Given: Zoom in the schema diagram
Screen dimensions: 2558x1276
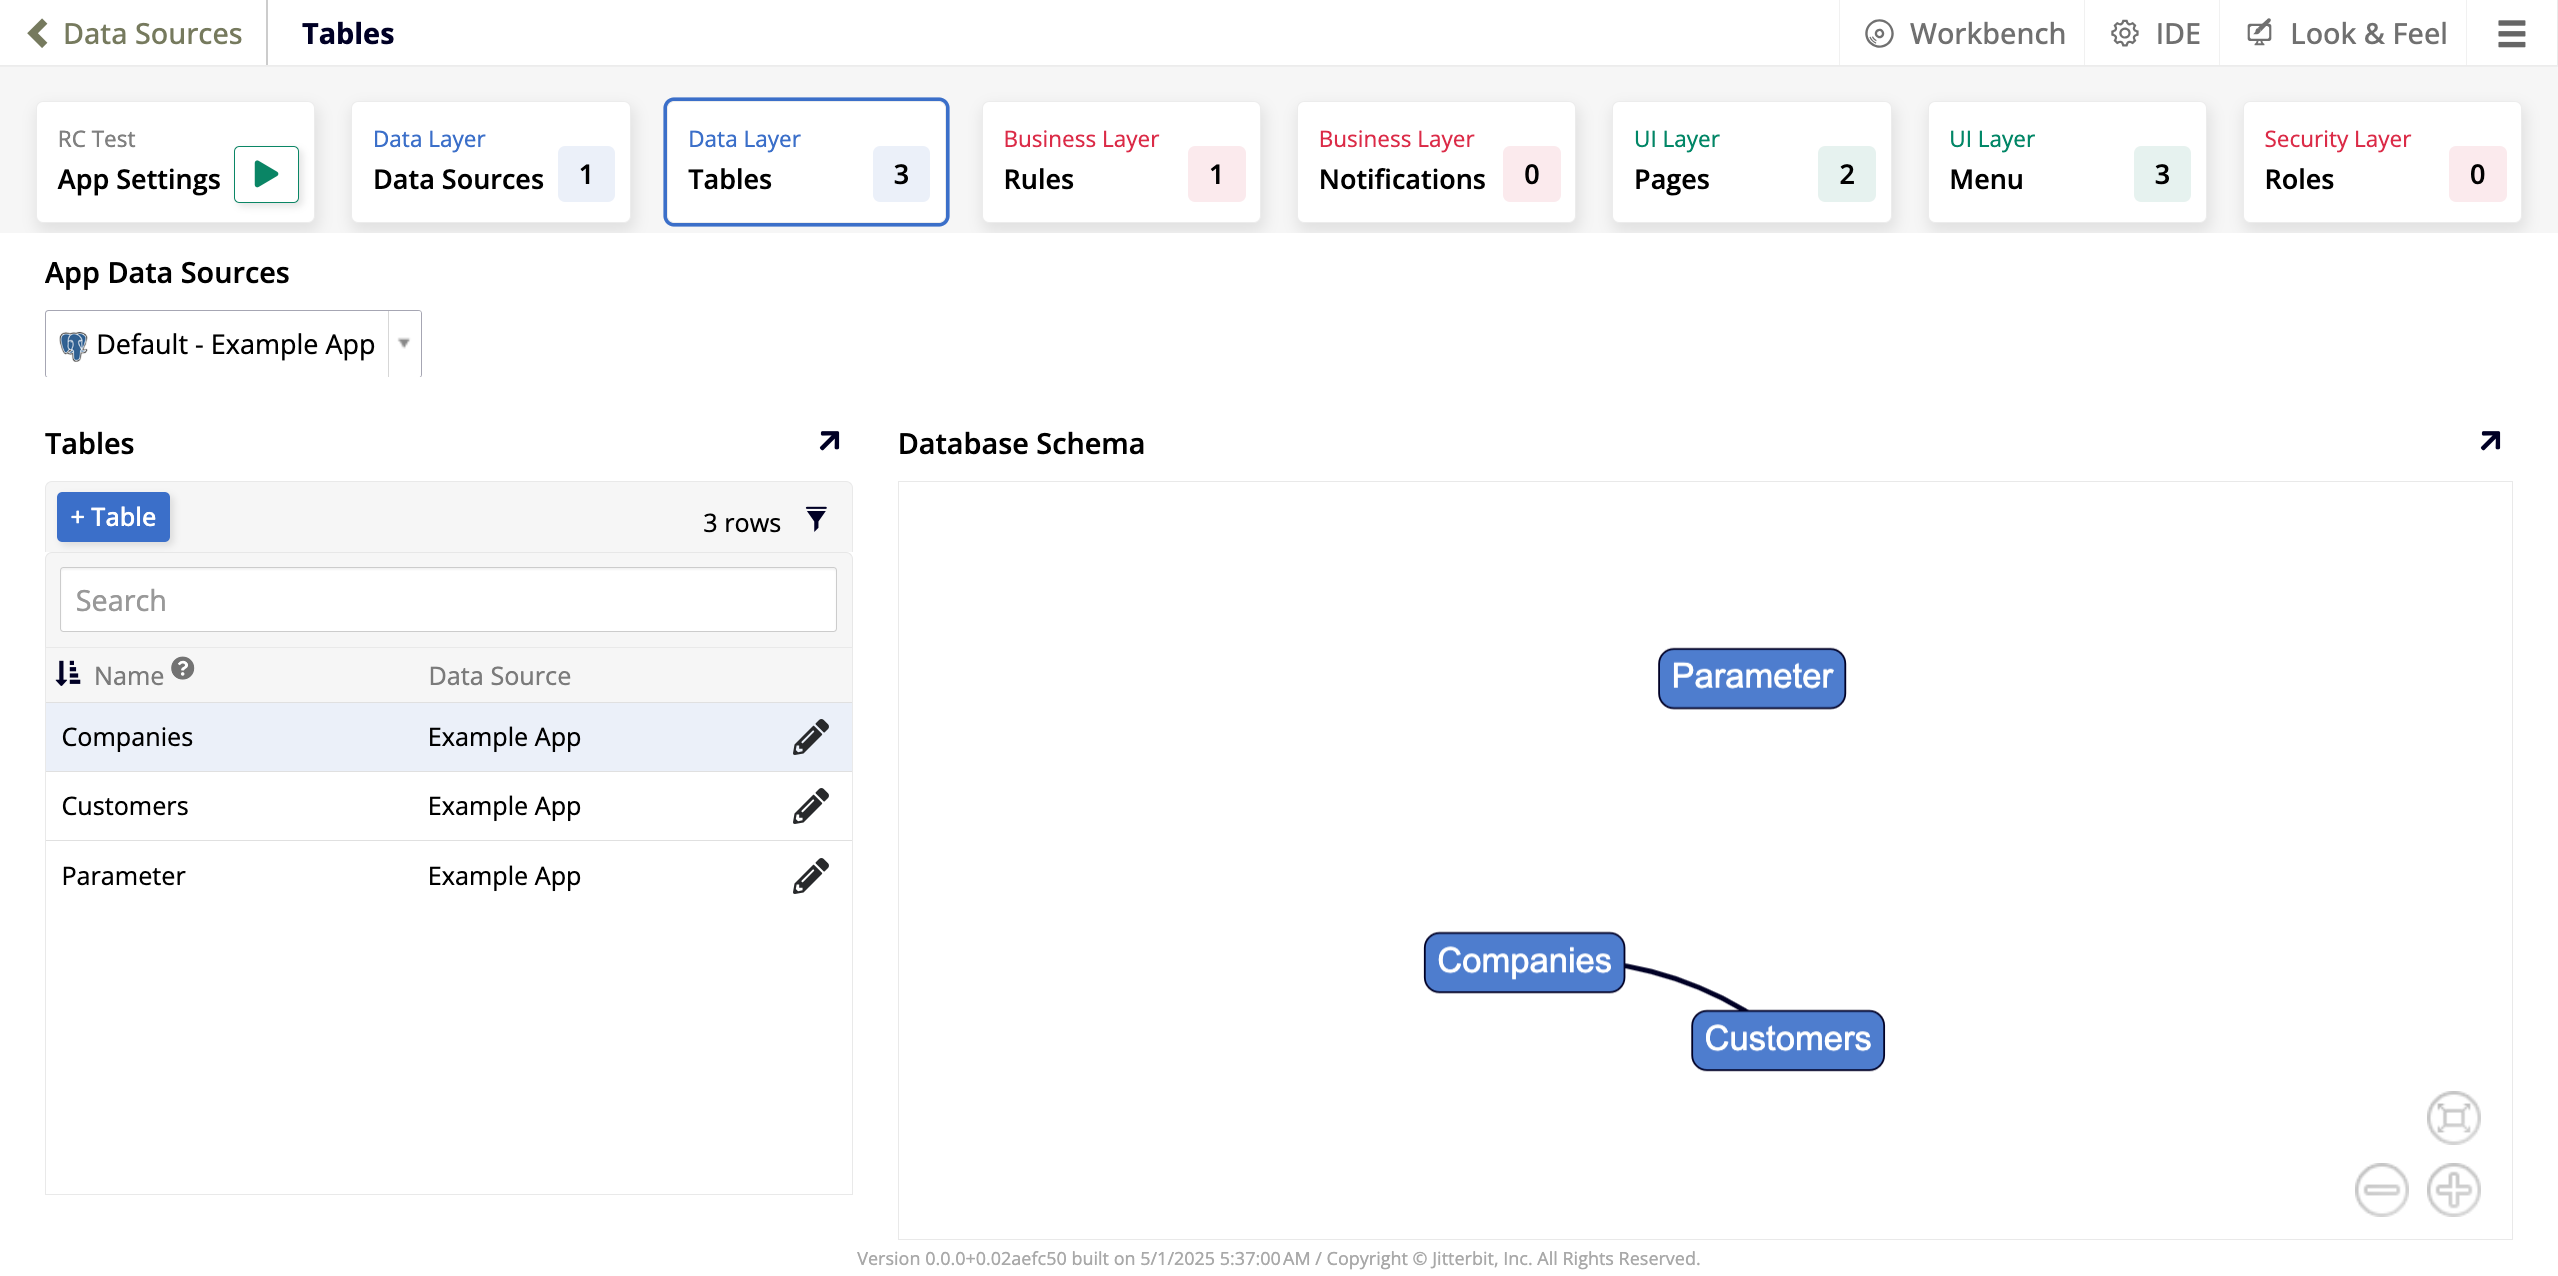Looking at the screenshot, I should [2454, 1190].
